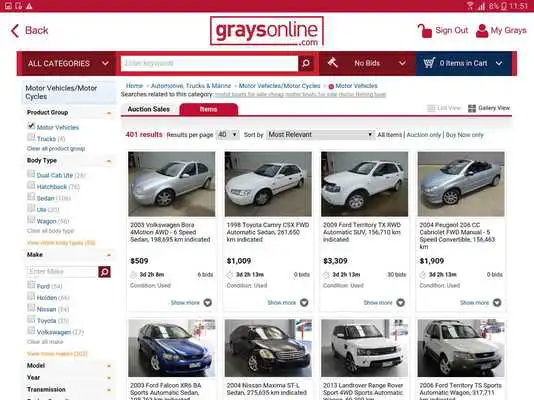Check the Sedan body type checkbox
Screen dimensions: 534x400
[x=31, y=197]
